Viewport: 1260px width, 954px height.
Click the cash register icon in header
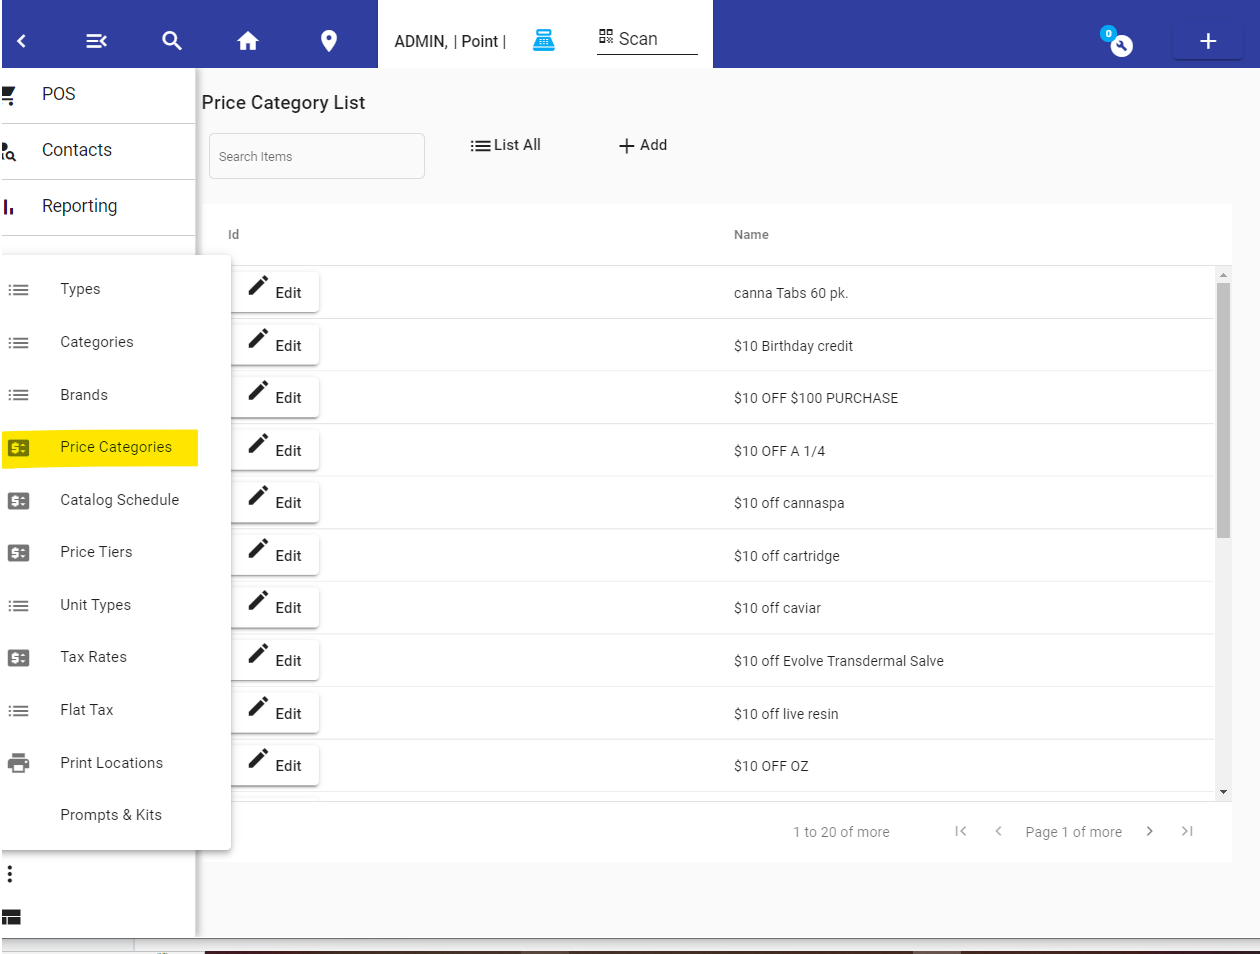click(544, 40)
